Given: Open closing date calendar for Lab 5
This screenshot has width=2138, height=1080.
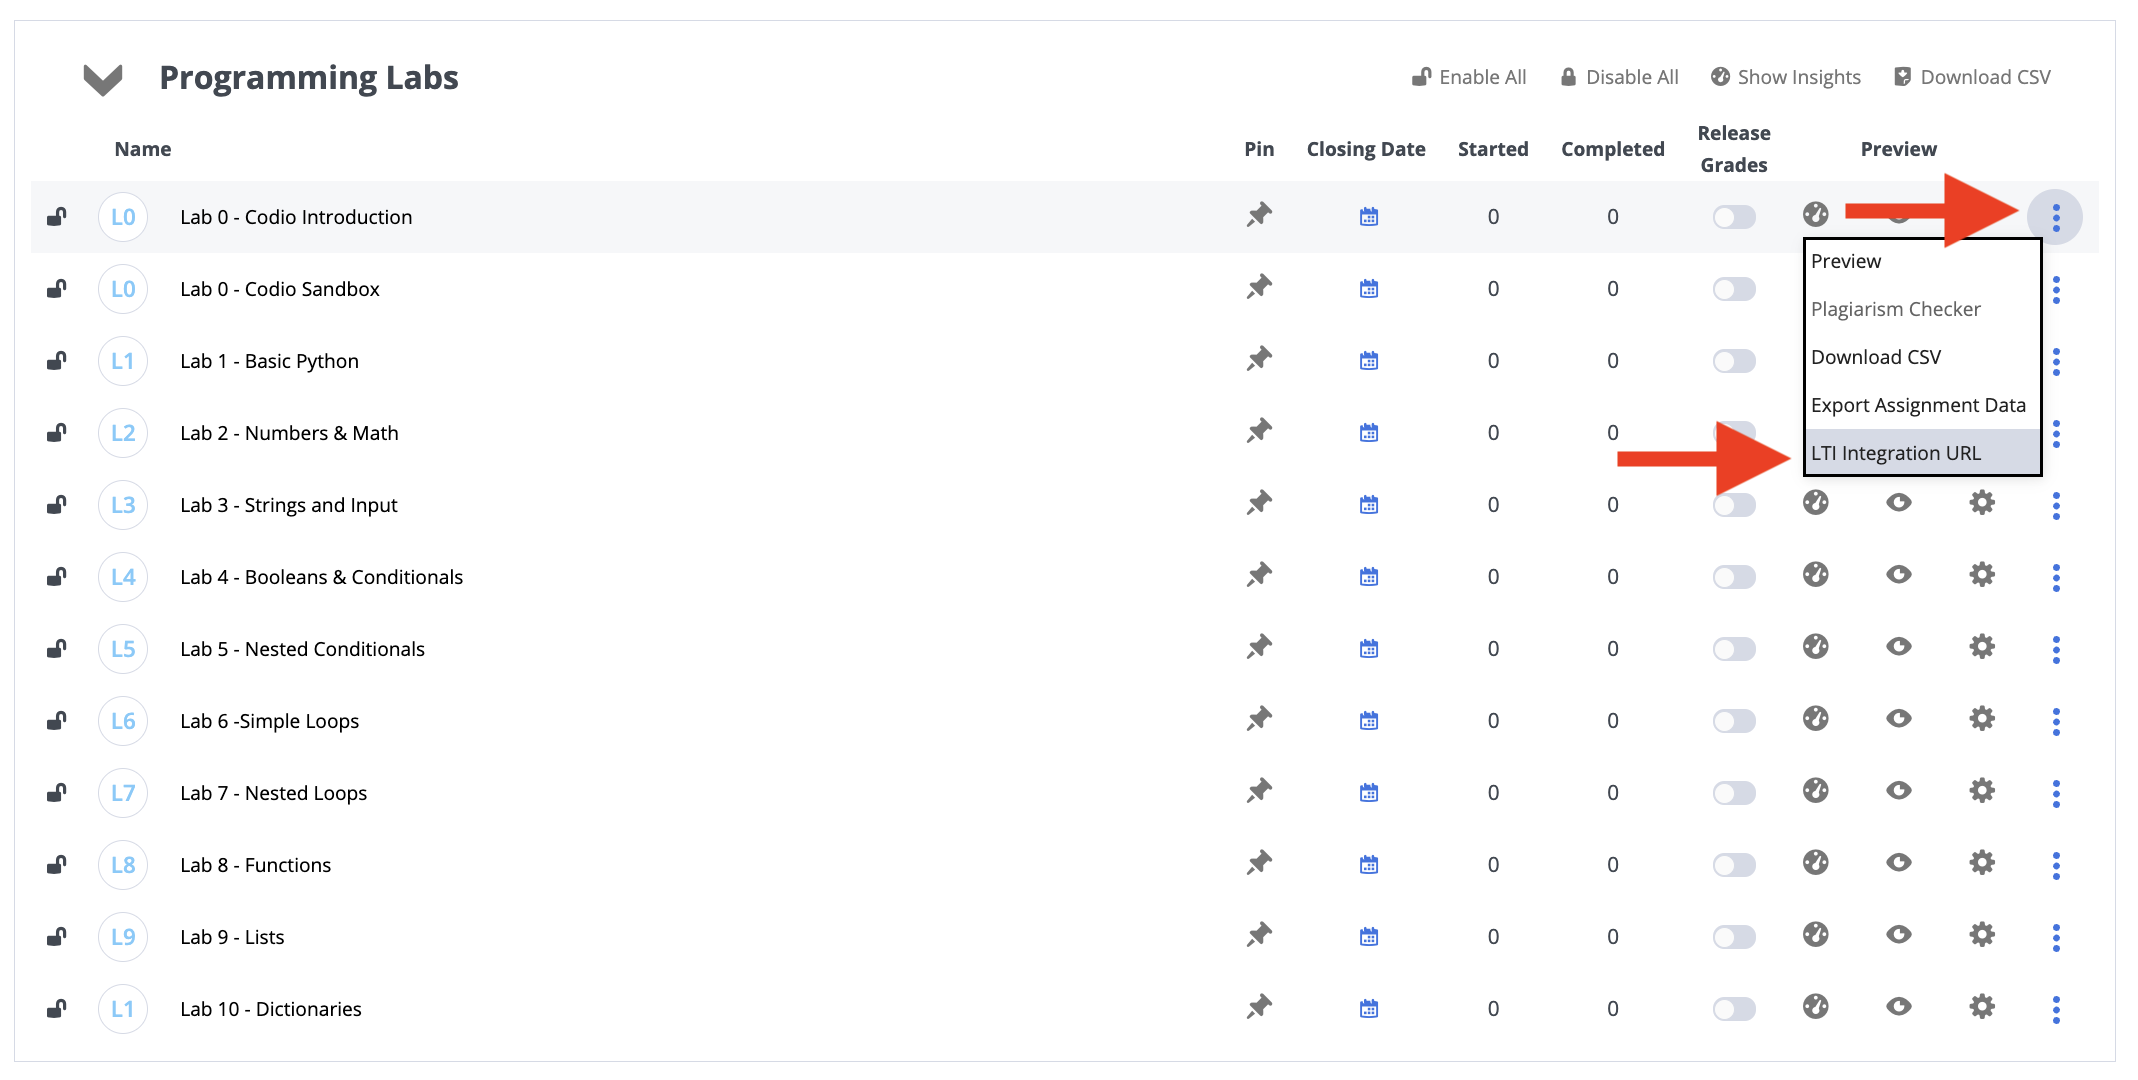Looking at the screenshot, I should [1369, 649].
